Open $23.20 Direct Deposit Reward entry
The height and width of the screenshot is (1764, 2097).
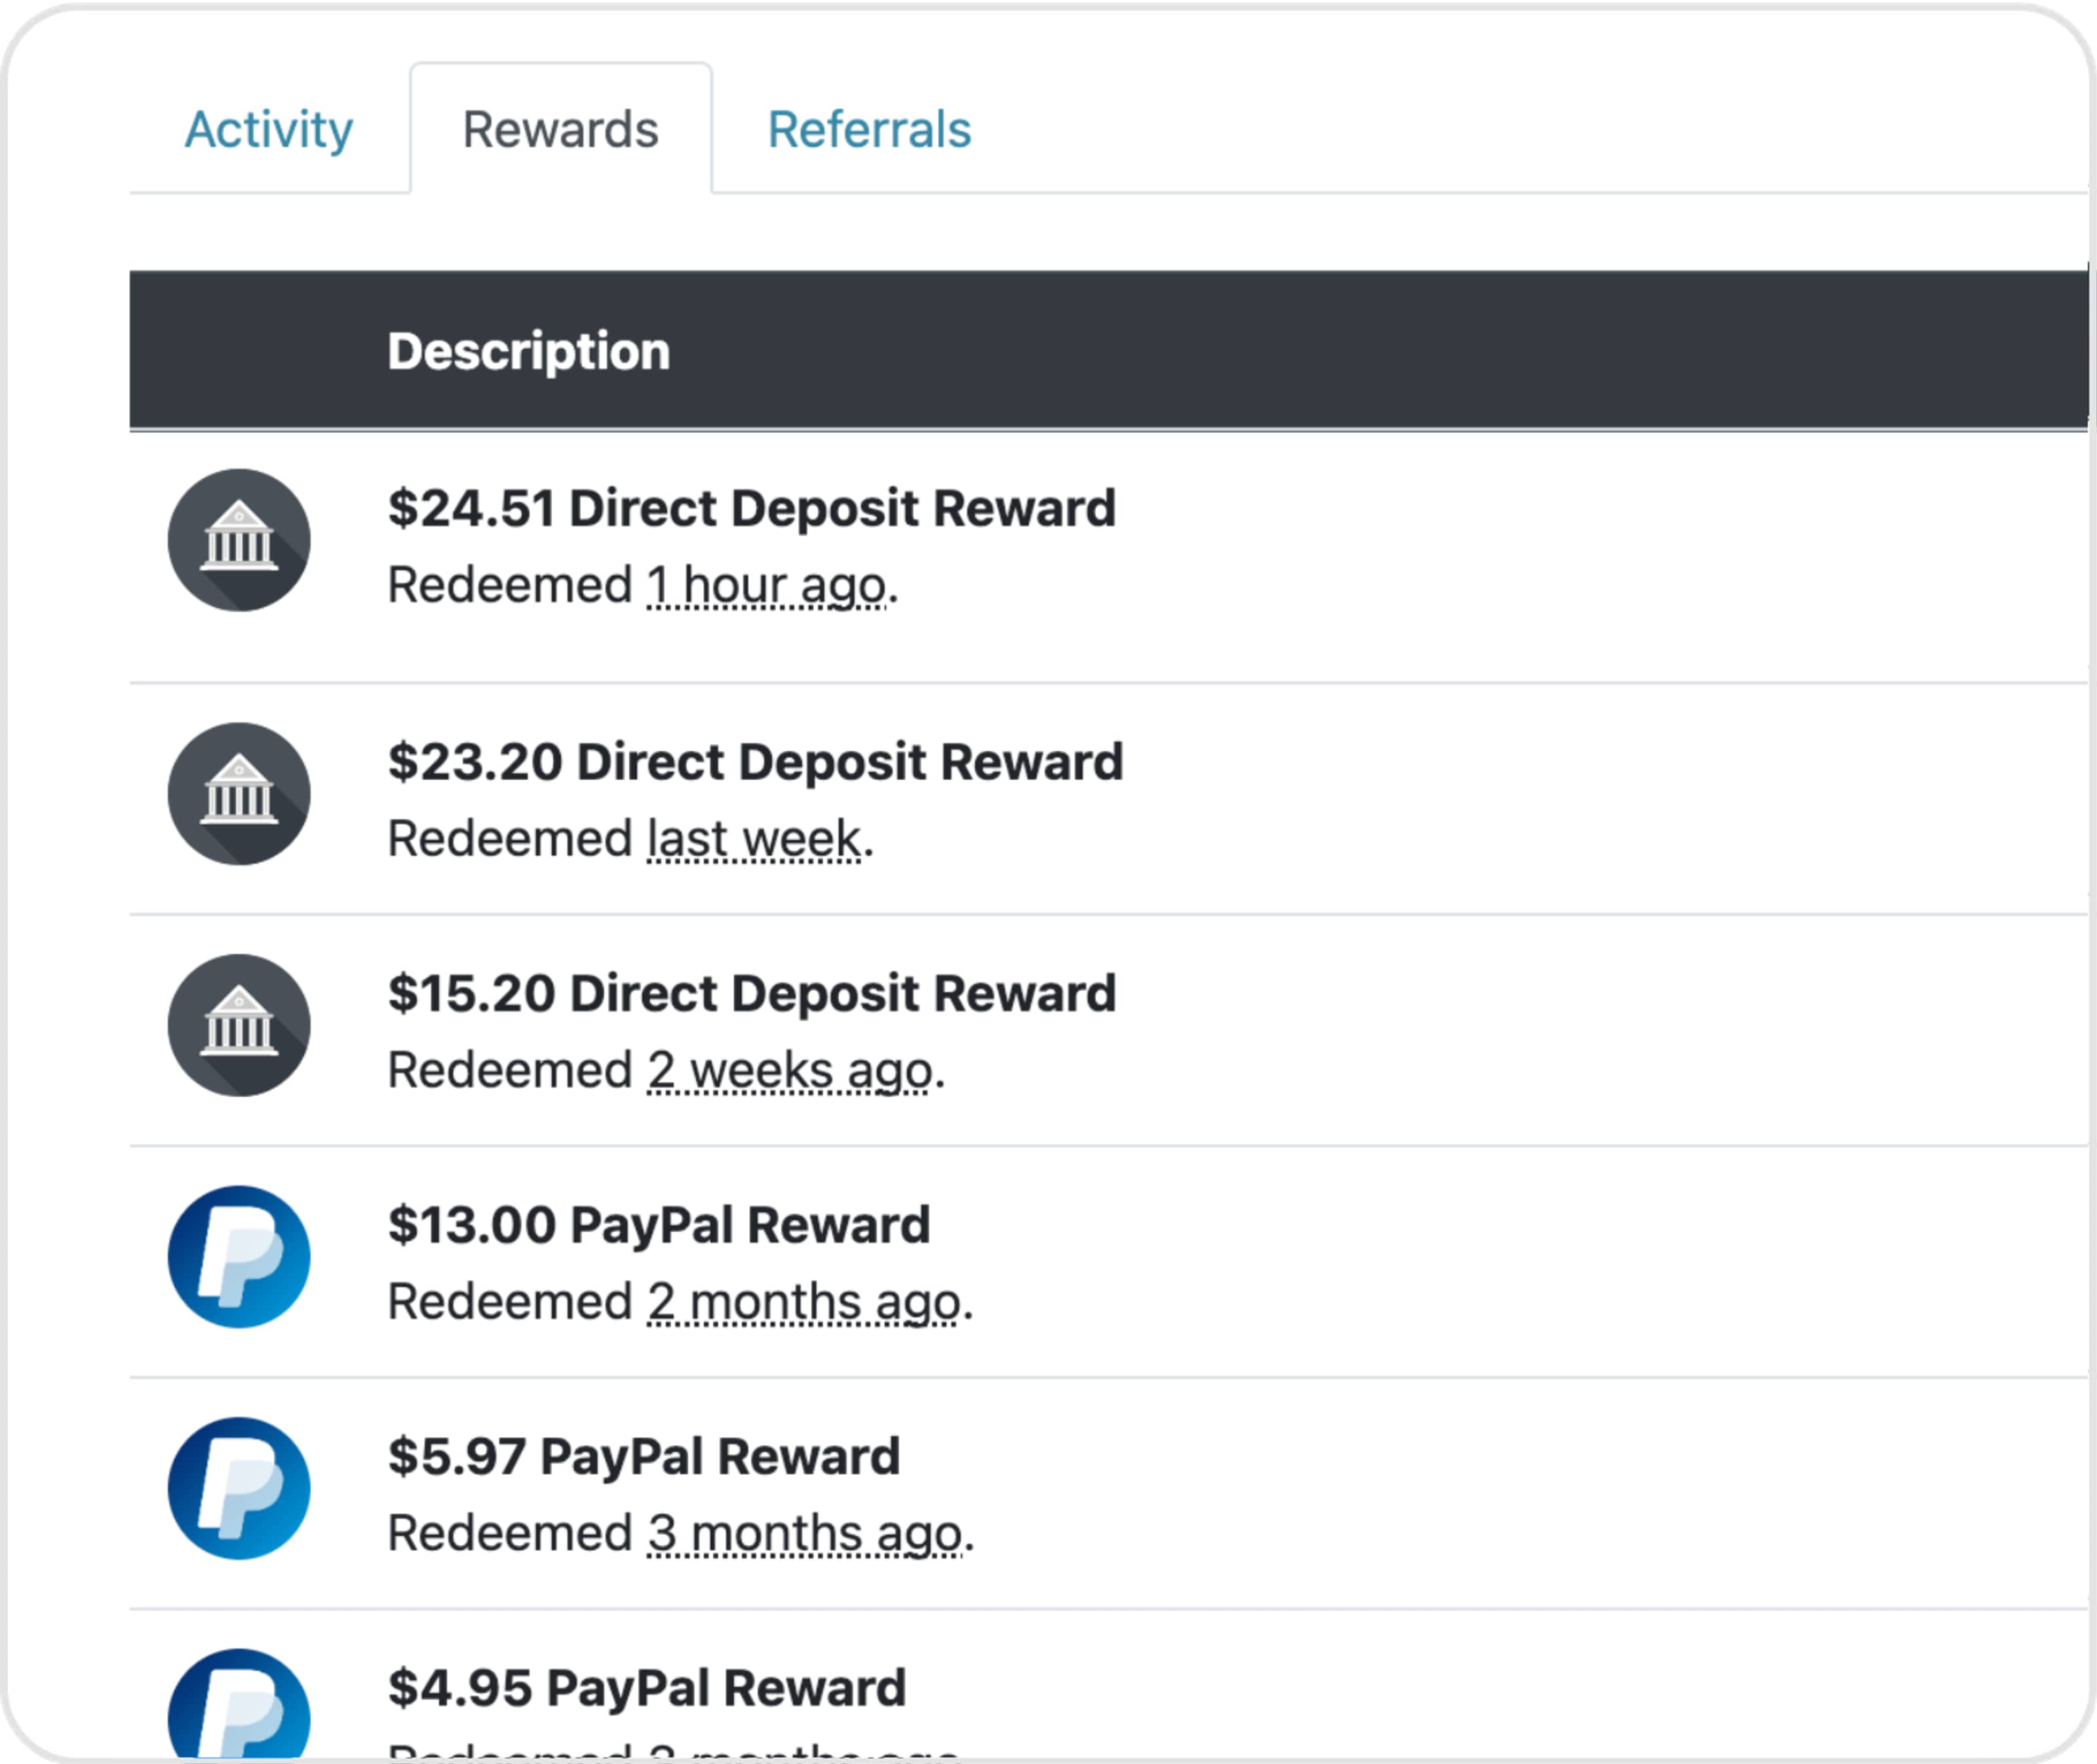point(756,762)
